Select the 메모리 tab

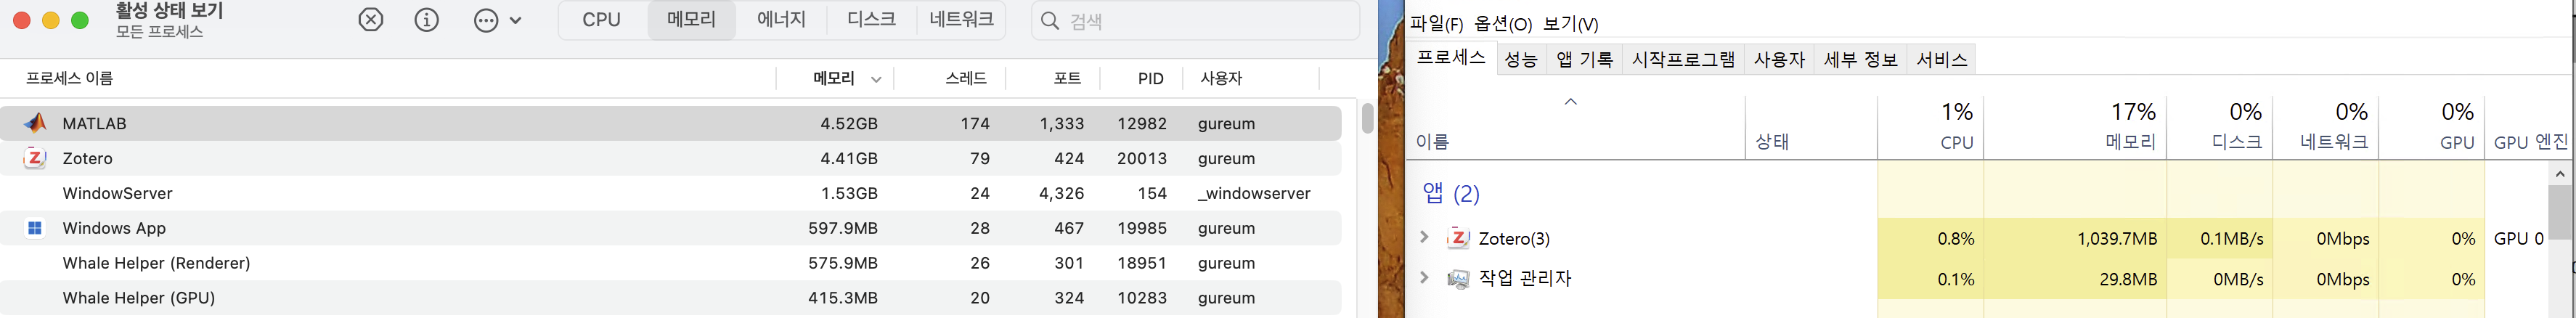coord(692,20)
